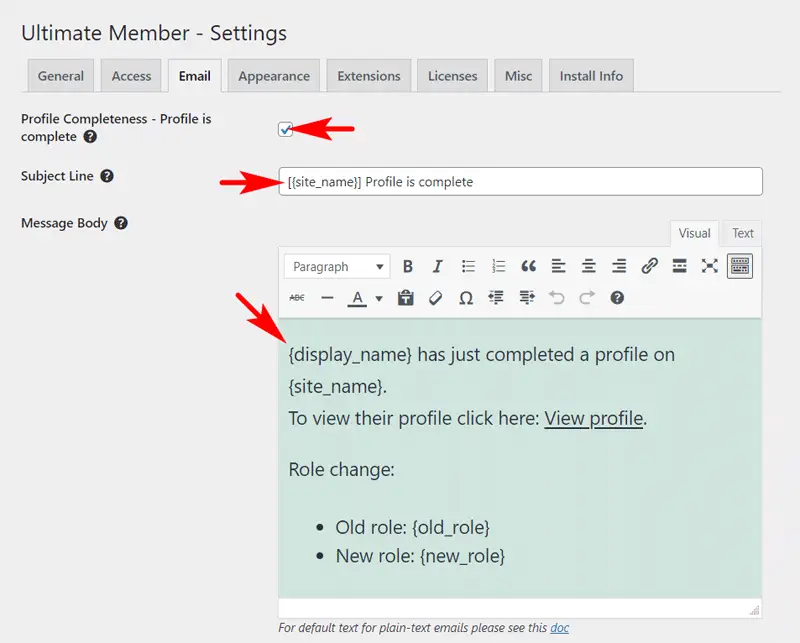Viewport: 800px width, 643px height.
Task: Toggle bold formatting in editor toolbar
Action: pyautogui.click(x=407, y=266)
